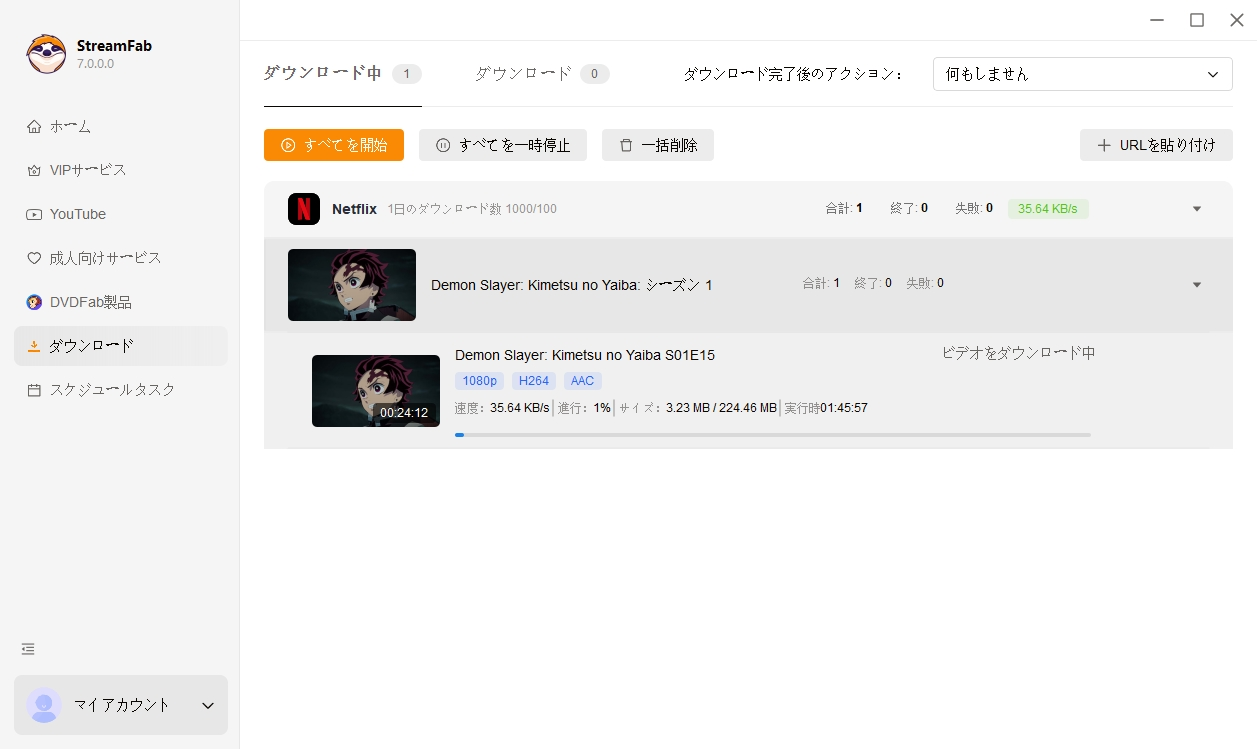The image size is (1257, 749).
Task: Open the ホーム page
Action: coord(70,127)
